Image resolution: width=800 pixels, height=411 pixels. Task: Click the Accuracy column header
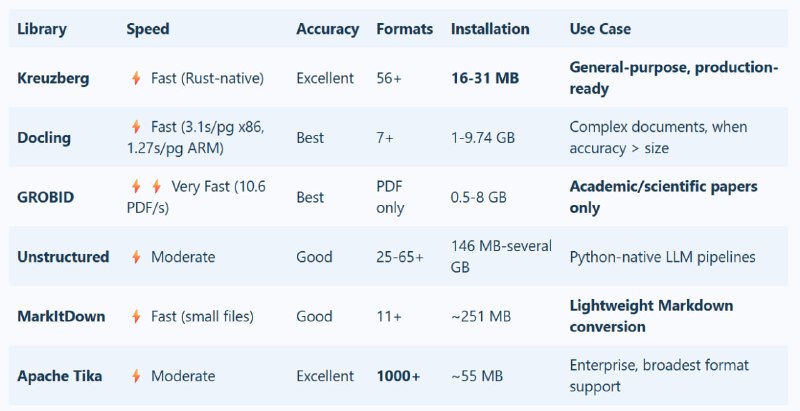[327, 29]
